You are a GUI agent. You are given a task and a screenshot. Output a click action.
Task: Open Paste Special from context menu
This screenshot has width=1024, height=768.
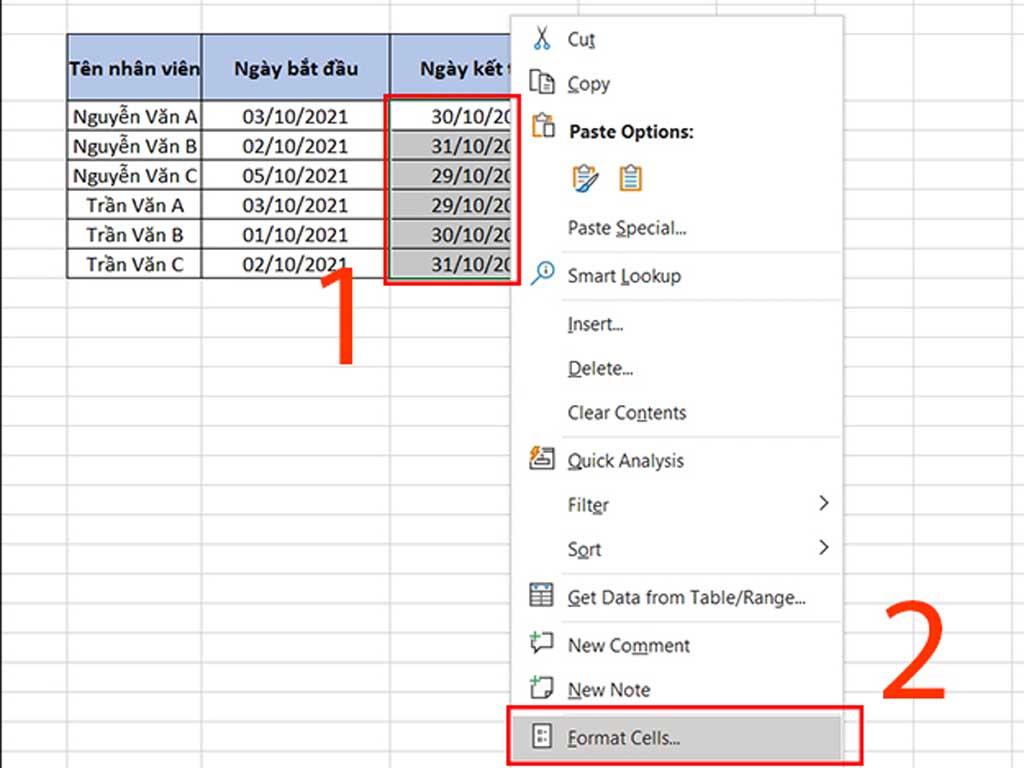tap(627, 228)
